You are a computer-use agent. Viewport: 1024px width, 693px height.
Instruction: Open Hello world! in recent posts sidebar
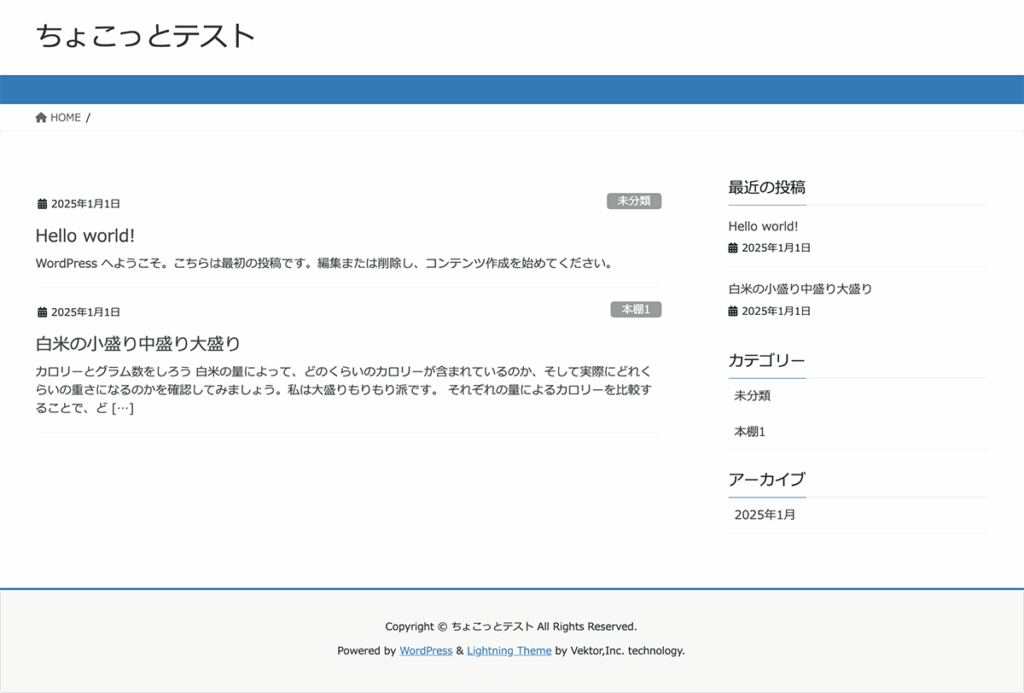pyautogui.click(x=763, y=227)
